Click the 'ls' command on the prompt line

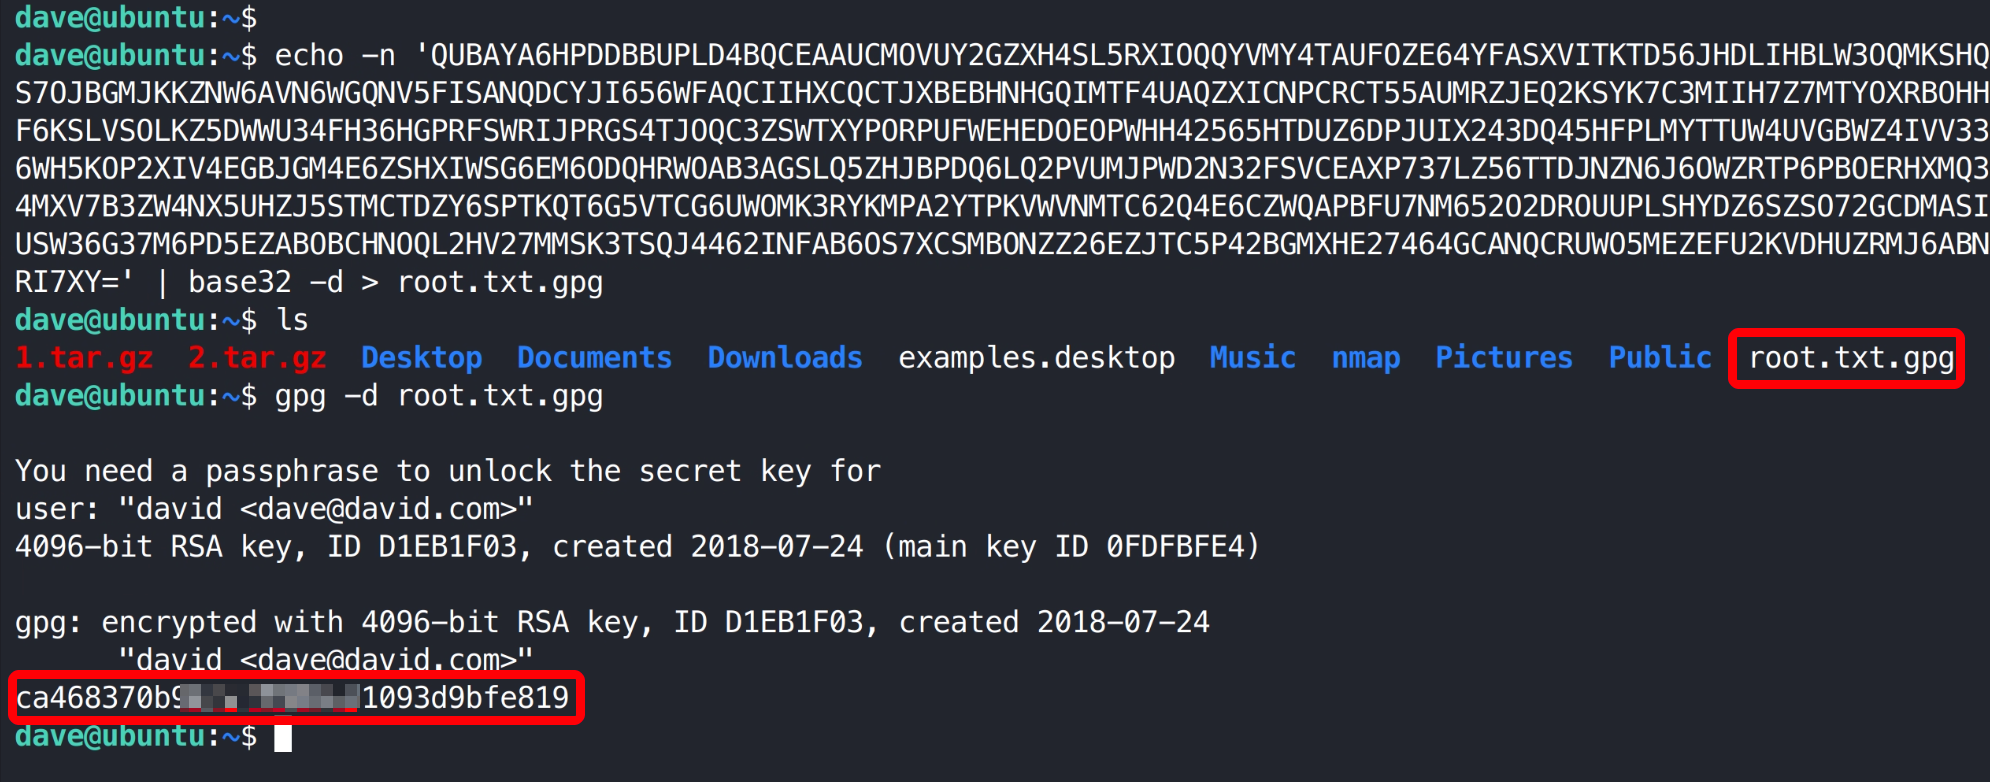(x=292, y=320)
